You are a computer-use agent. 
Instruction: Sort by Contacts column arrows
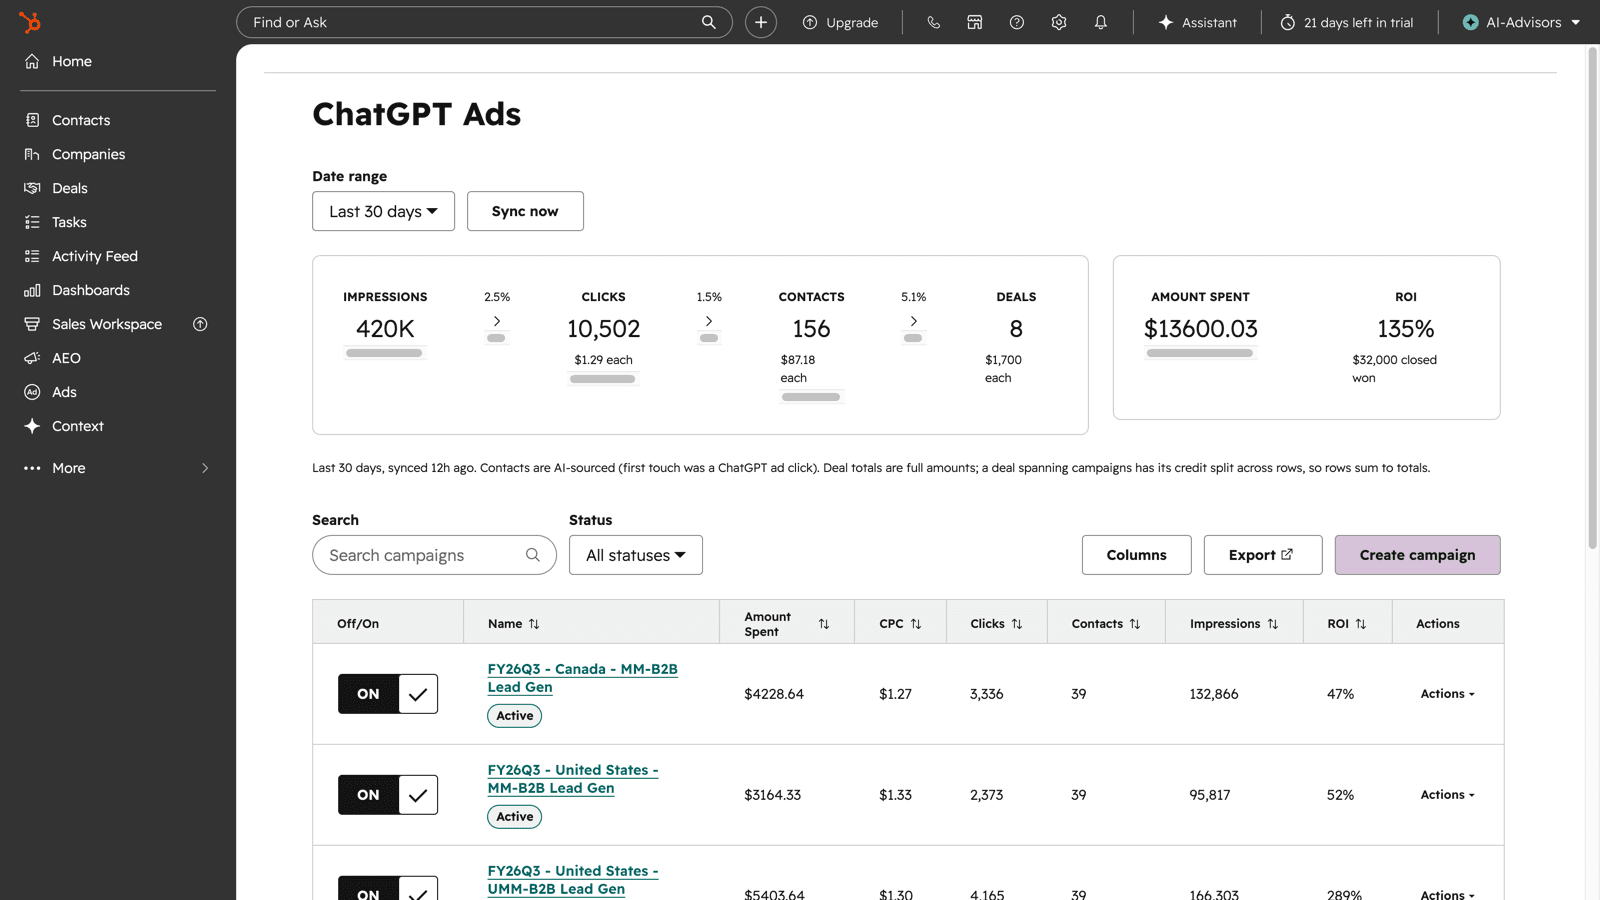[1135, 624]
